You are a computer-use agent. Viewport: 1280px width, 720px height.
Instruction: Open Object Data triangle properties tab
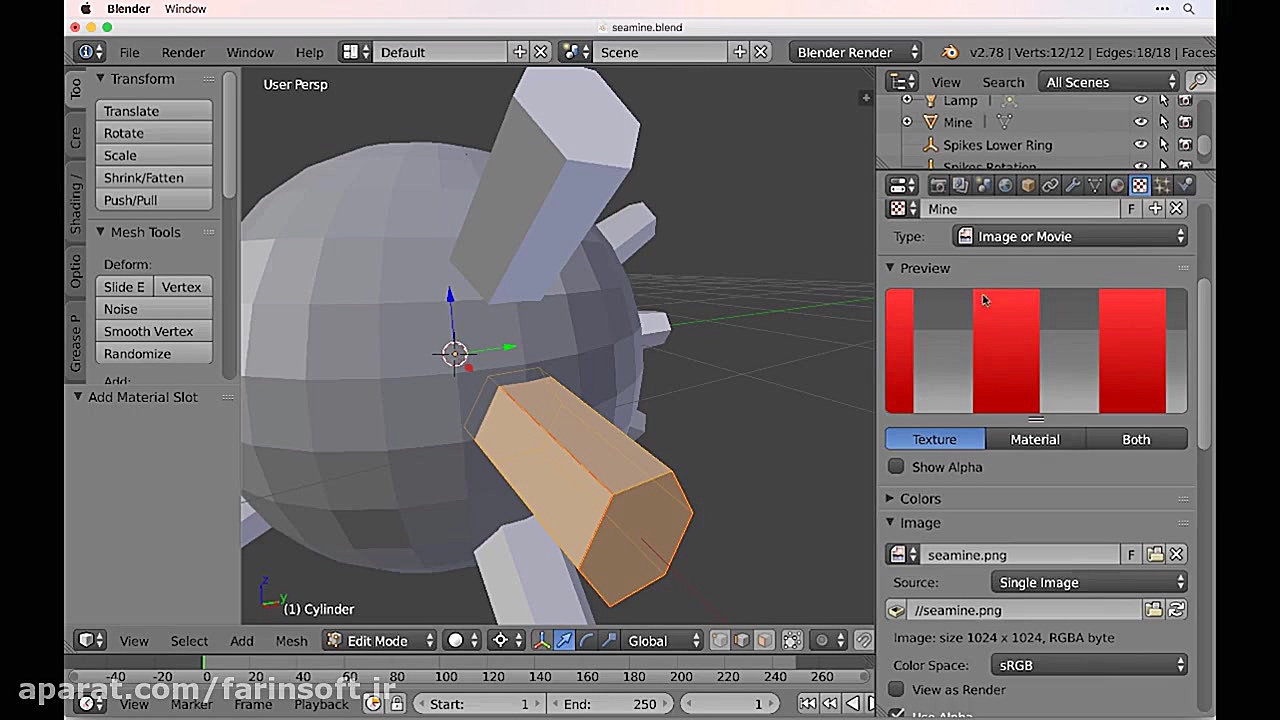1095,185
